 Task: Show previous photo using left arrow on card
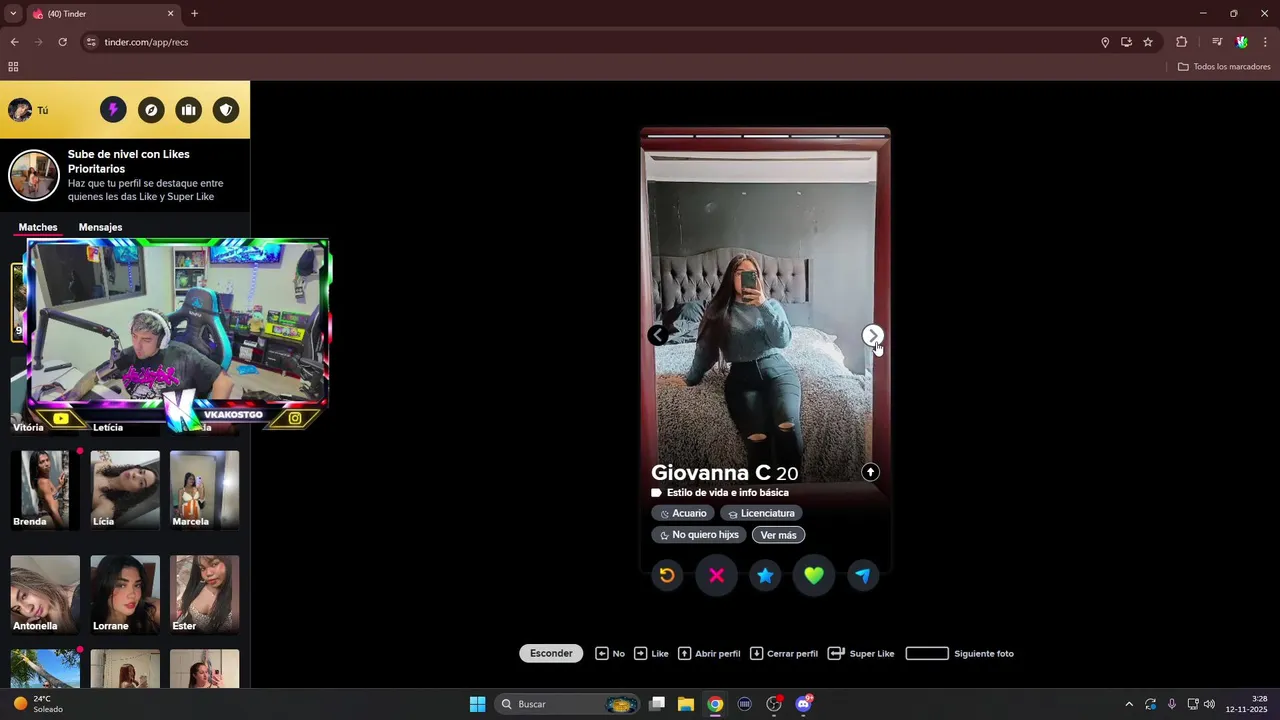coord(657,336)
